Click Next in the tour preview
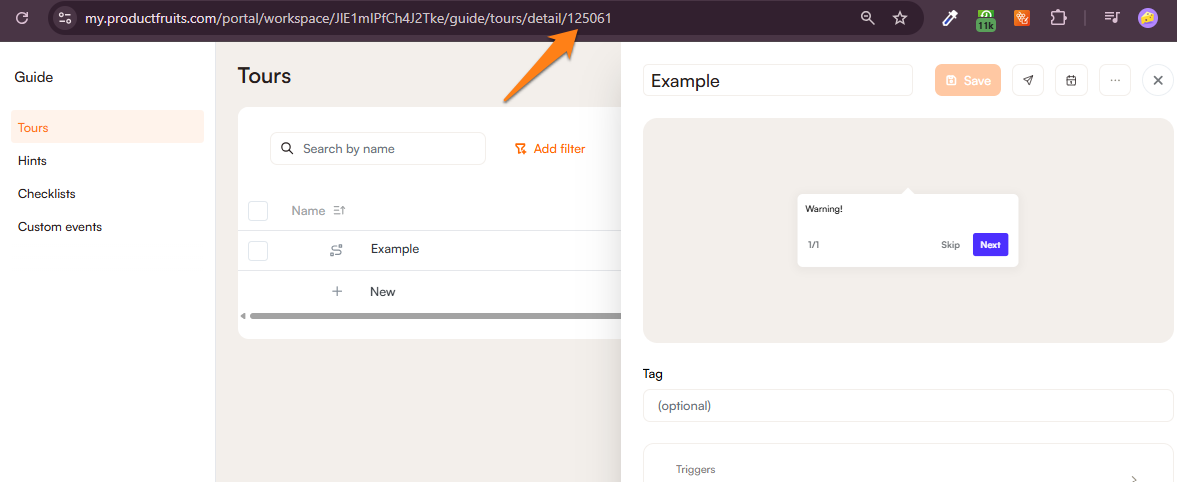The width and height of the screenshot is (1177, 482). (x=990, y=245)
